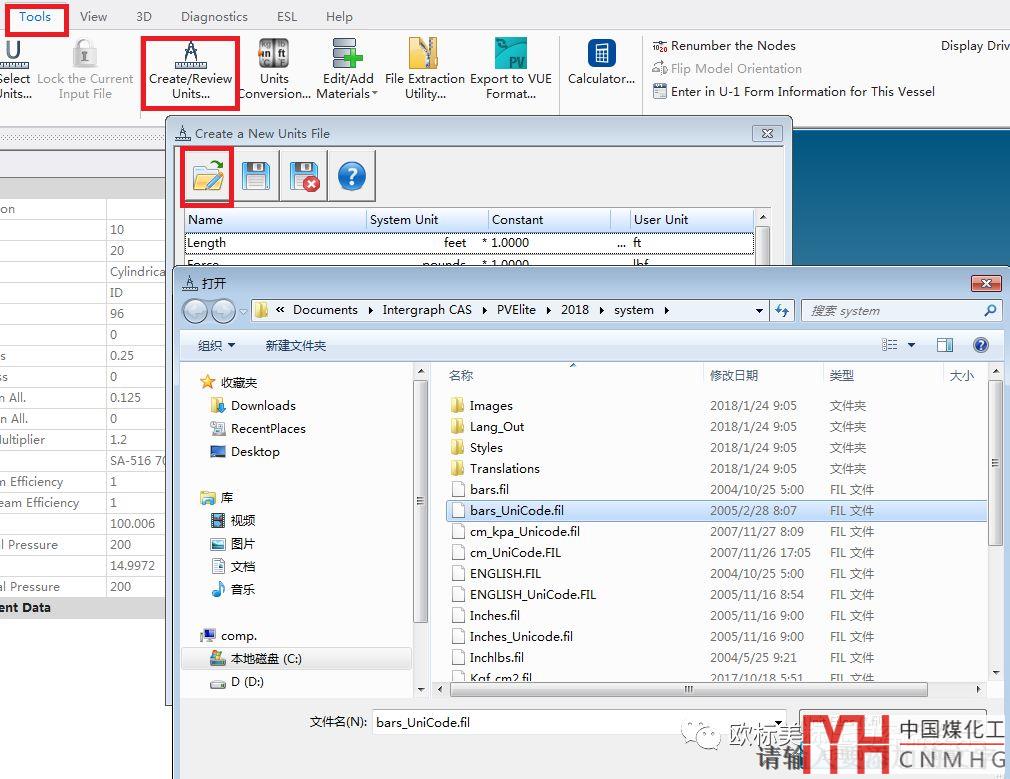Expand the 组织 organize menu
Image resolution: width=1010 pixels, height=779 pixels.
(x=216, y=345)
